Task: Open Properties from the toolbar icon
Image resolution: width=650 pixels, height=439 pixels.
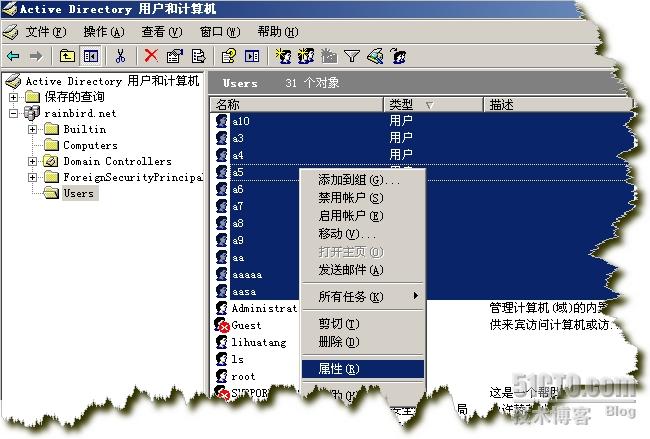Action: tap(175, 56)
